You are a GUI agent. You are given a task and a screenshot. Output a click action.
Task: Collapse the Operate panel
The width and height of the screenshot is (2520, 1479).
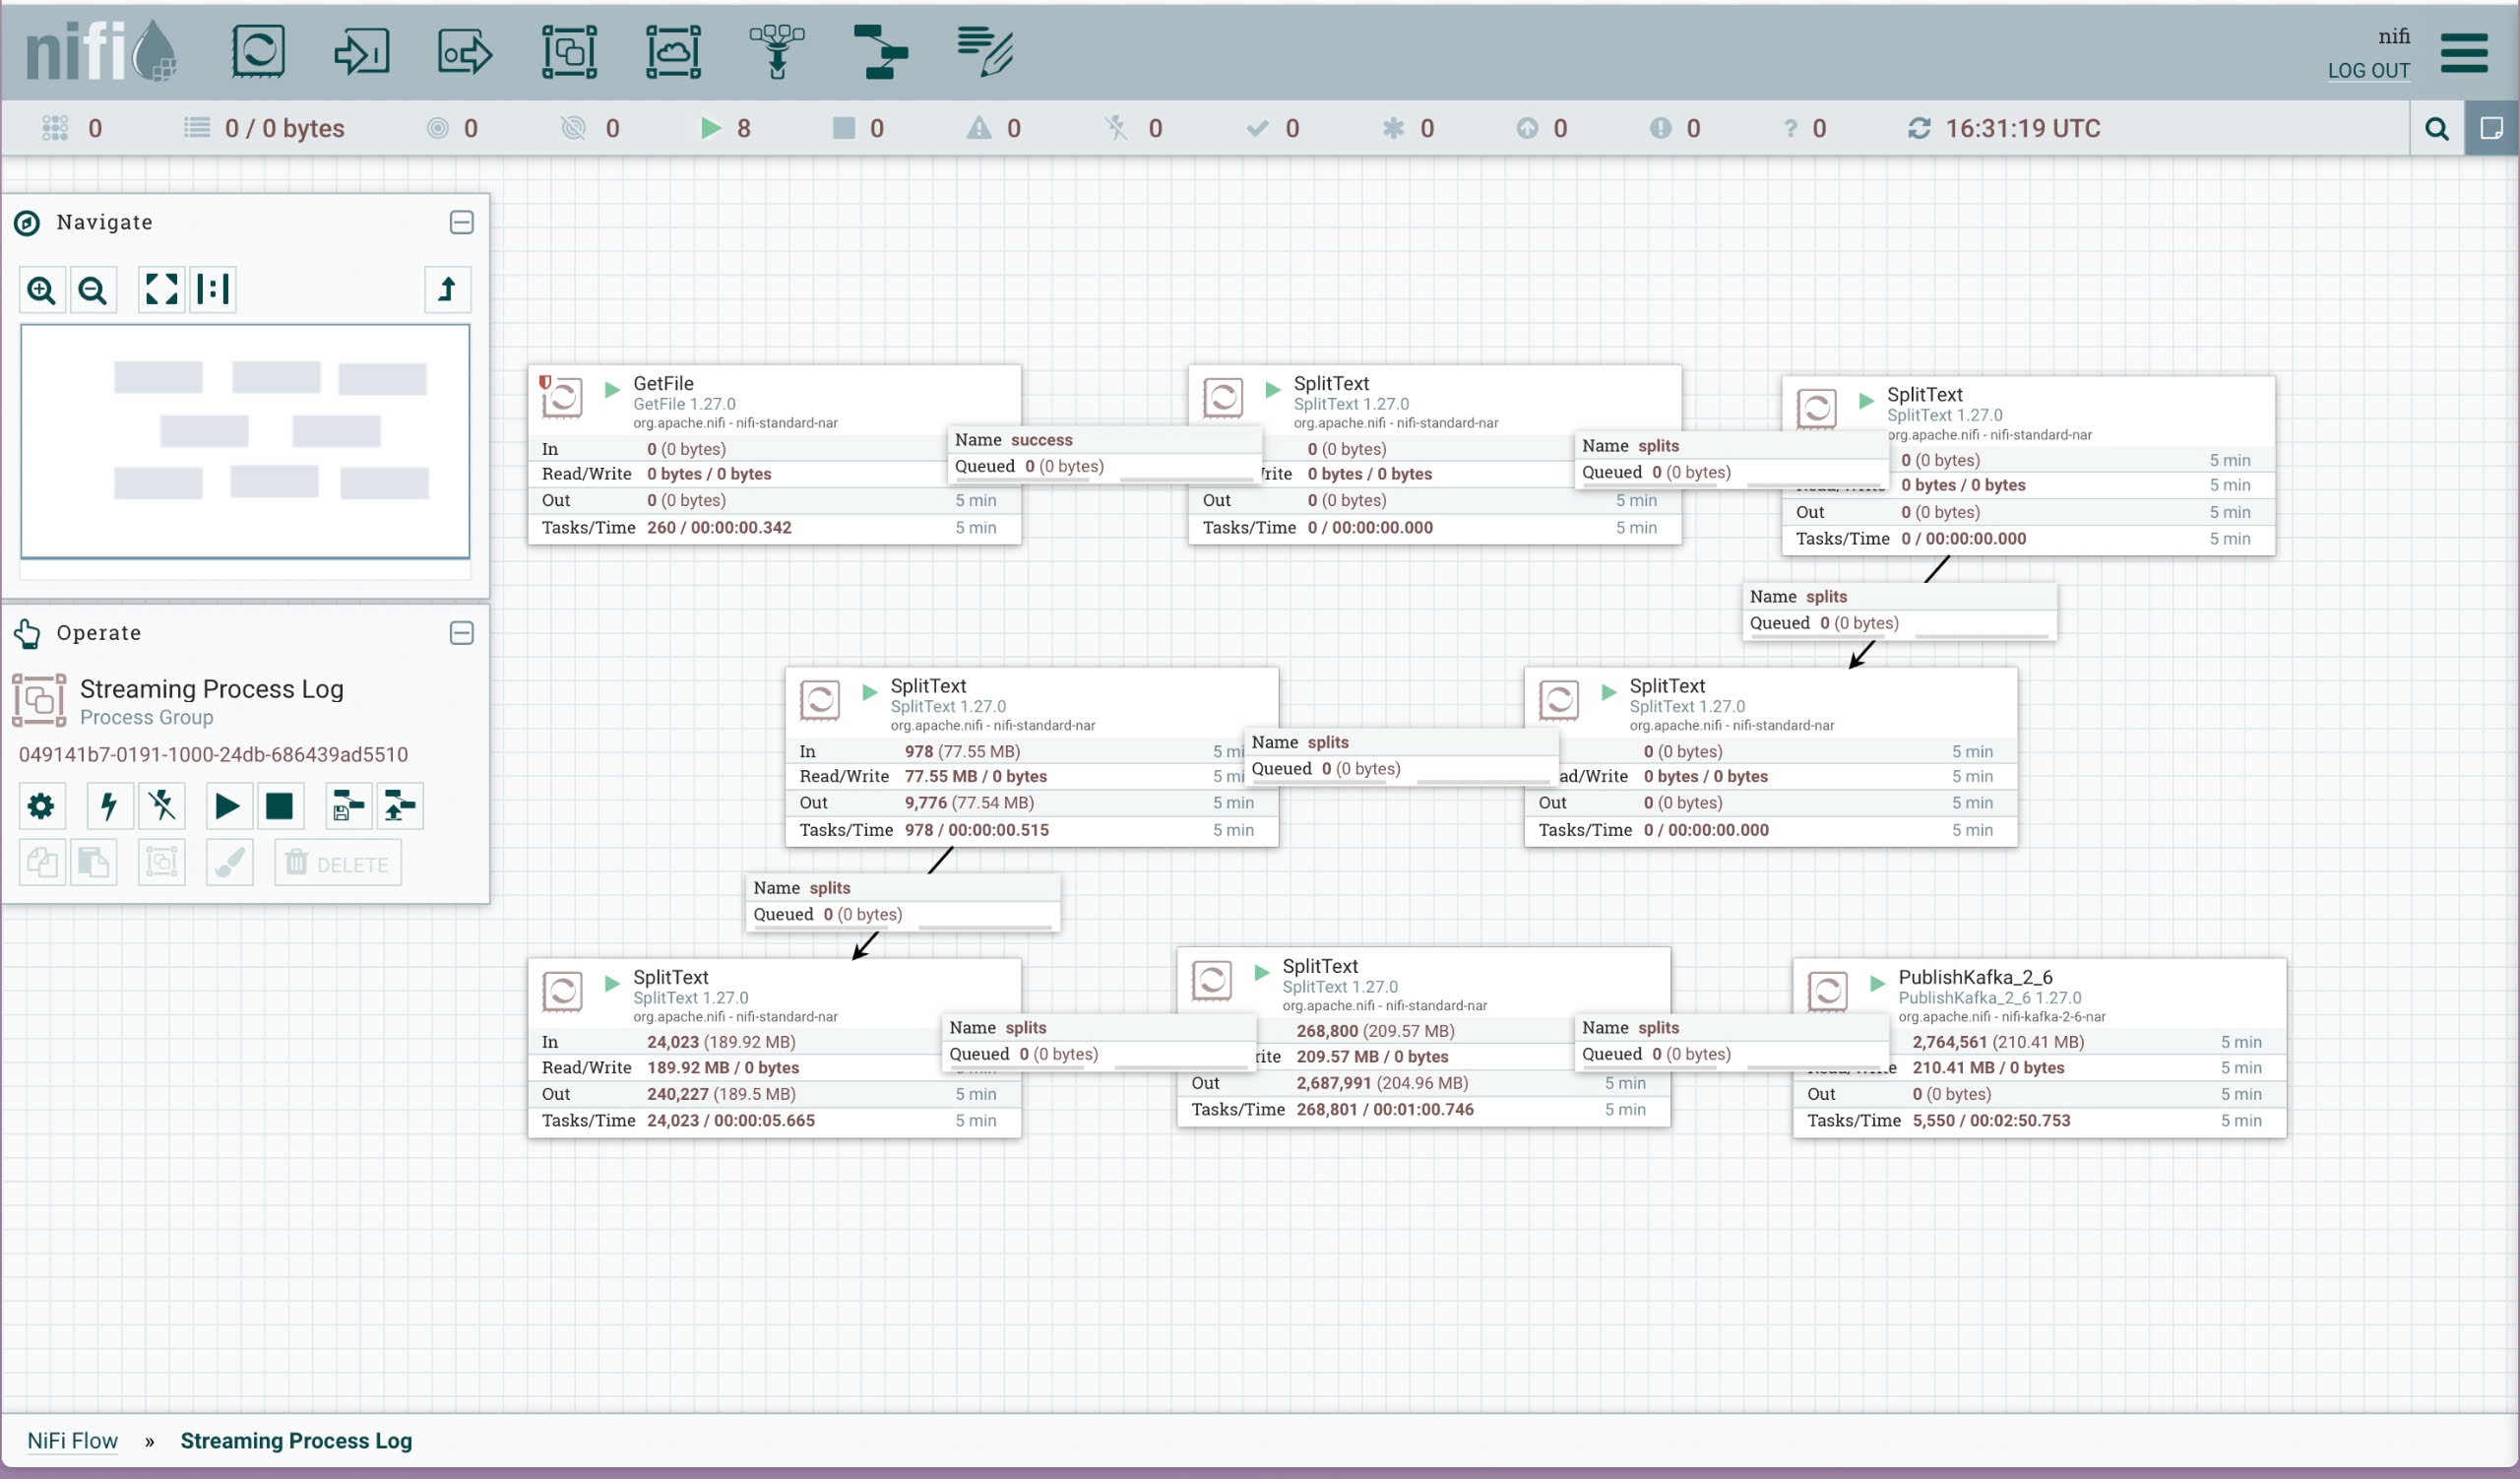point(461,633)
